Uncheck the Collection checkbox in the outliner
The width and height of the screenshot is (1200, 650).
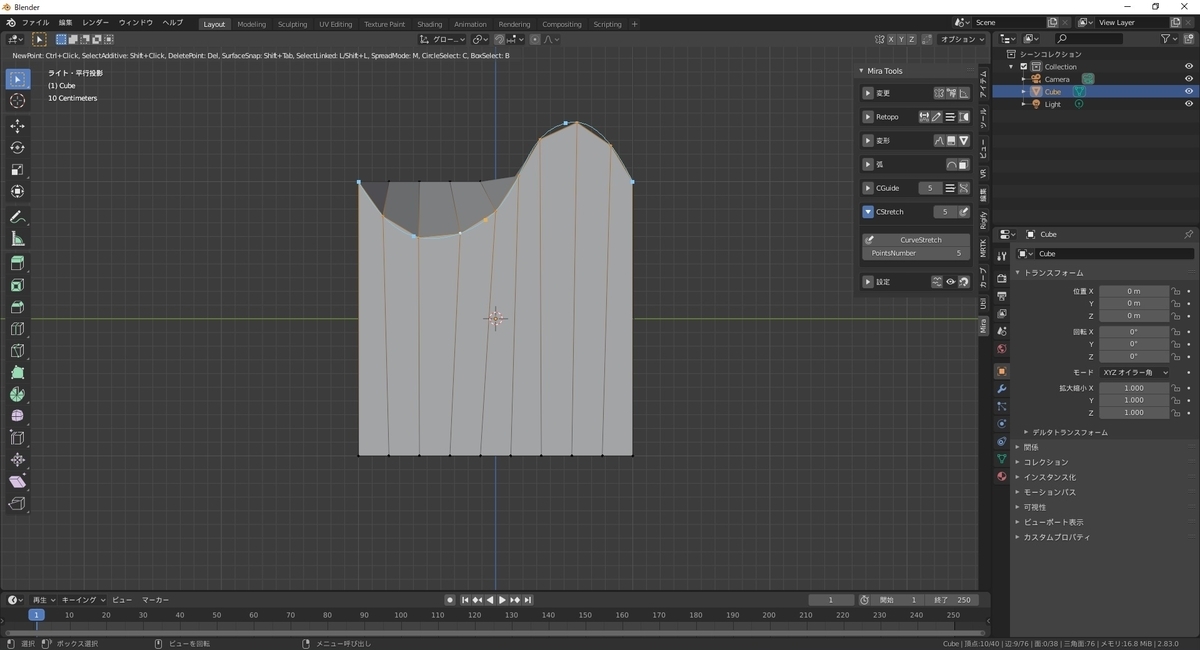(x=1023, y=67)
